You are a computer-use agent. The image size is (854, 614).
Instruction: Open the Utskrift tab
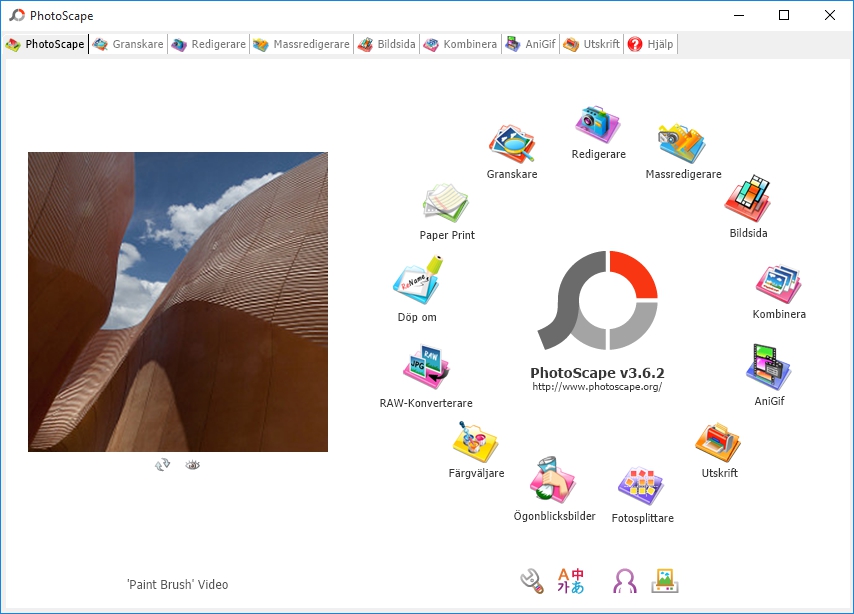click(591, 44)
